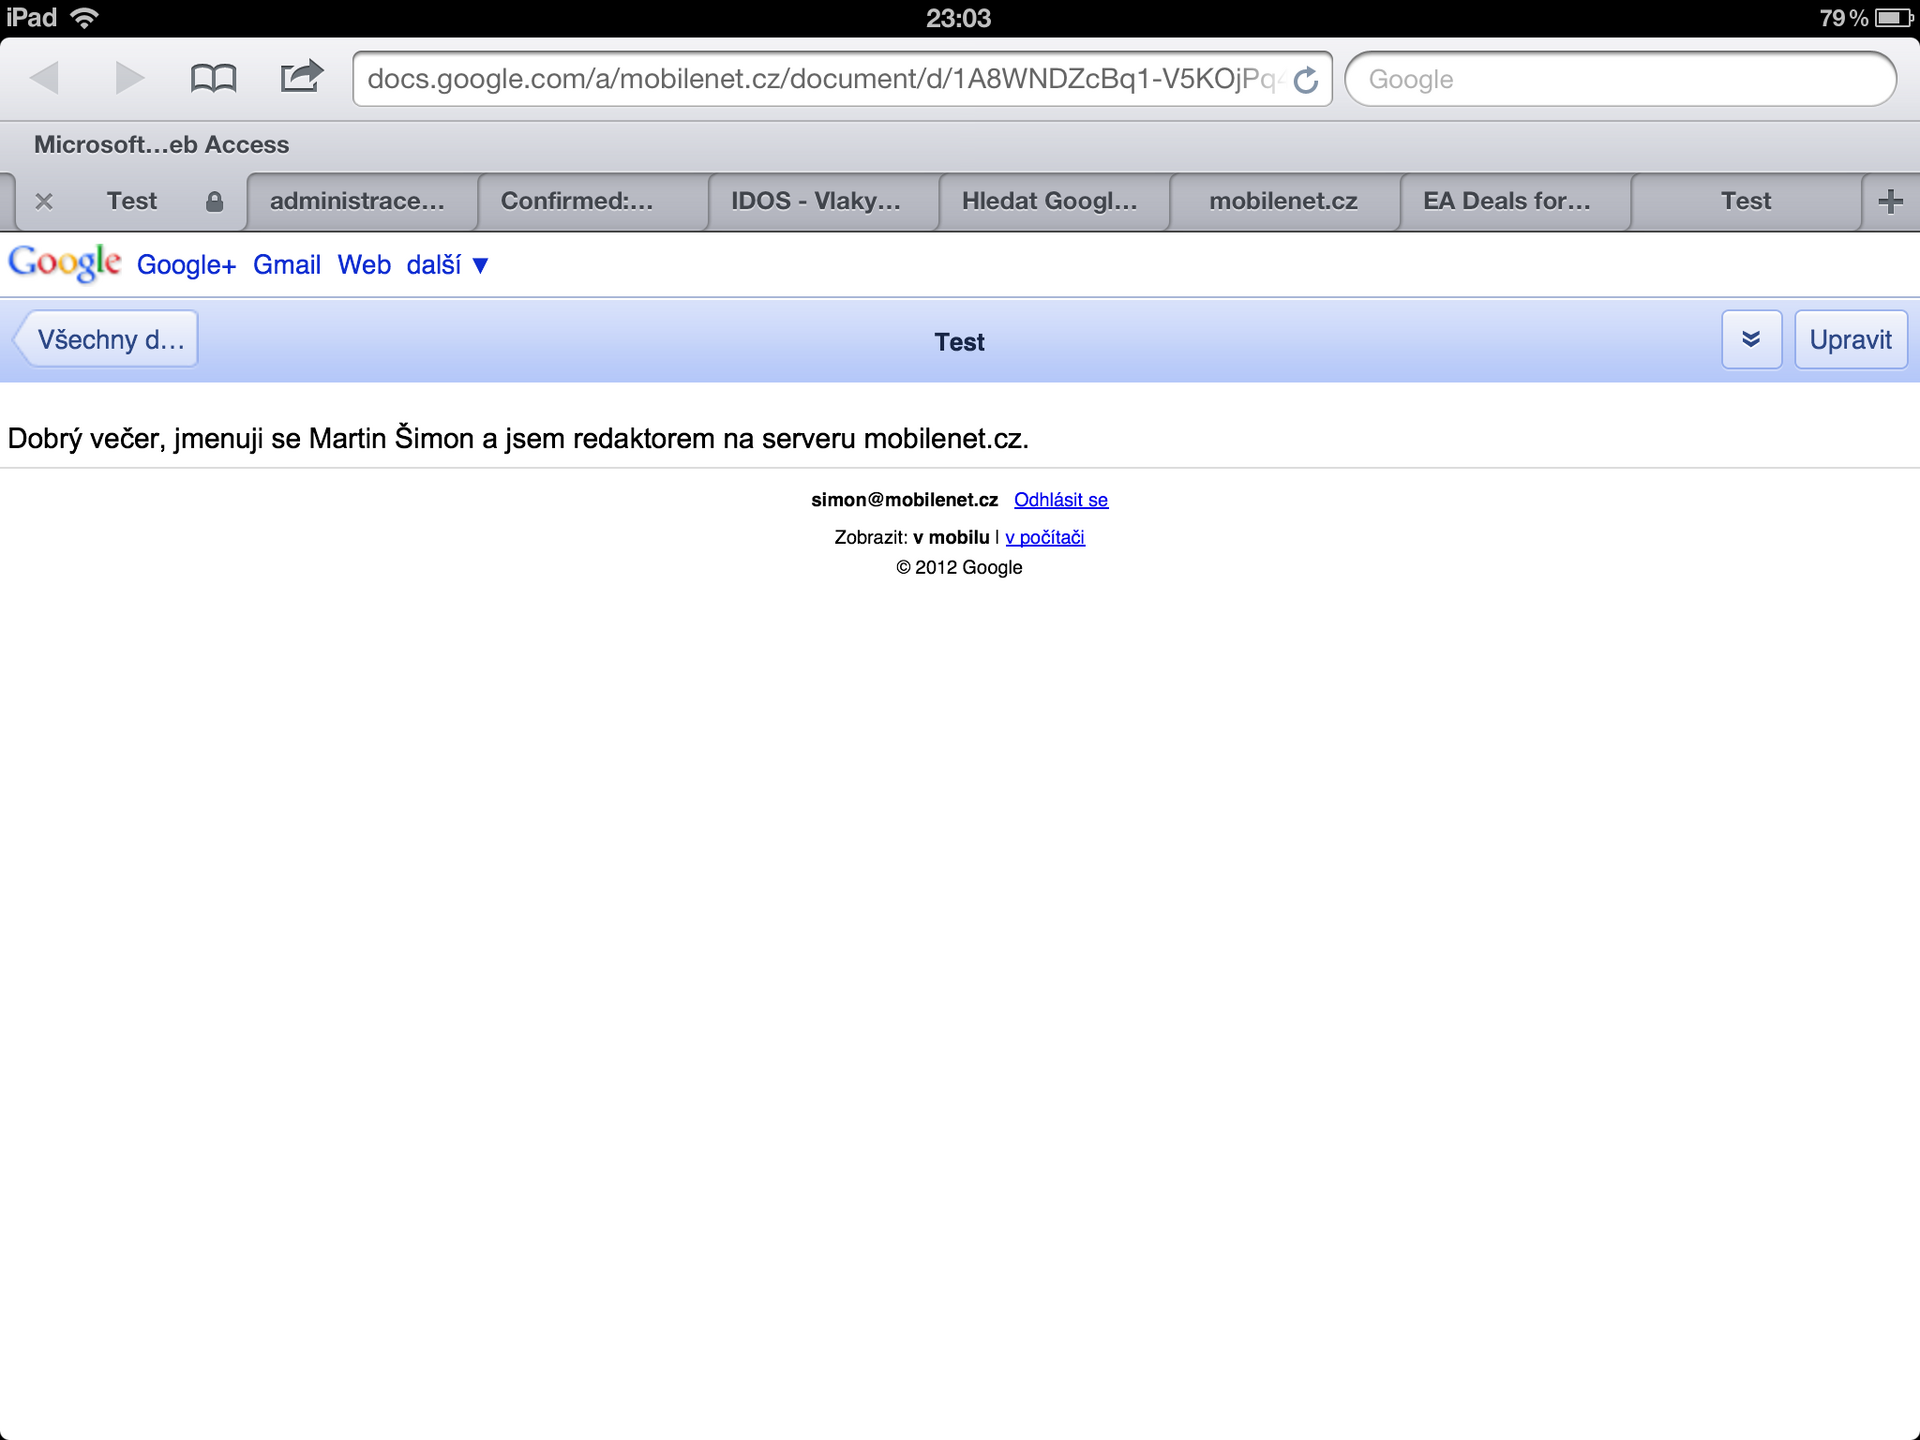Focus the Google search field
Viewport: 1920px width, 1440px height.
tap(1620, 79)
